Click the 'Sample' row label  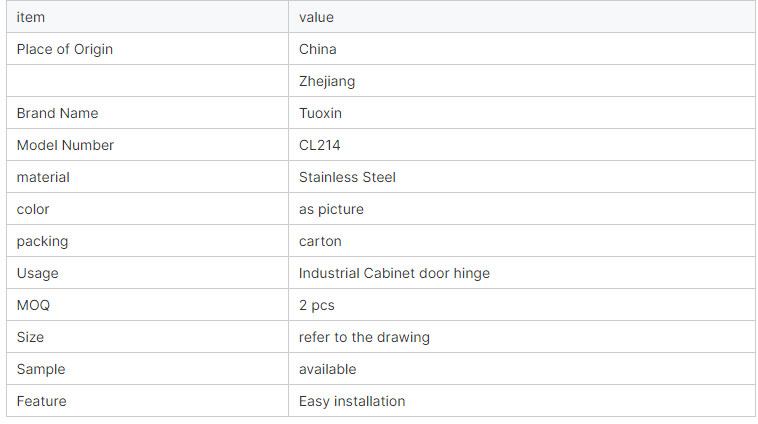pyautogui.click(x=41, y=369)
